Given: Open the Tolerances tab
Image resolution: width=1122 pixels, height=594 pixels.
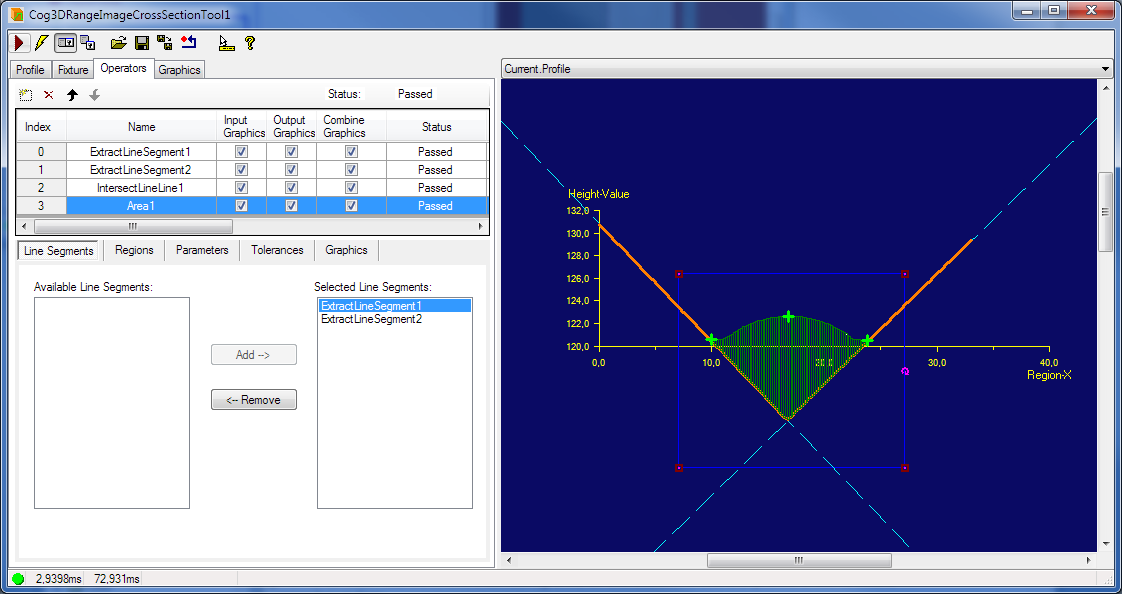Looking at the screenshot, I should (x=277, y=250).
